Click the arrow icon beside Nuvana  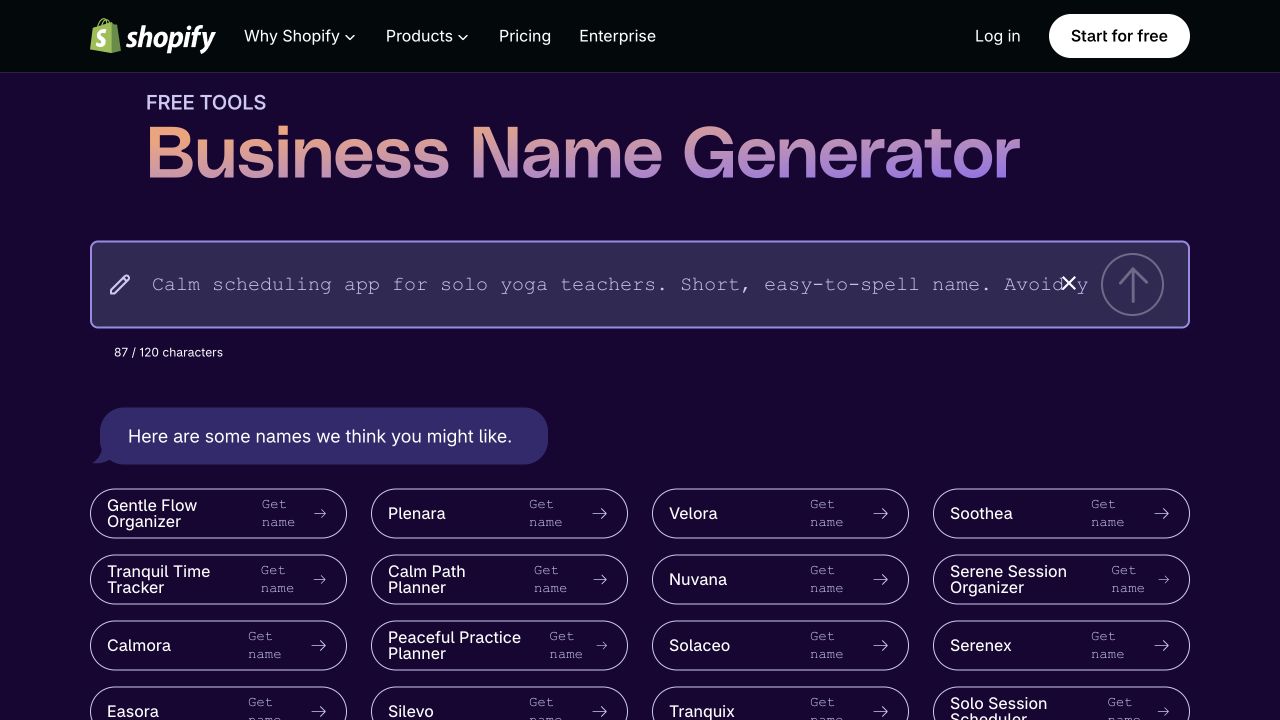(881, 580)
